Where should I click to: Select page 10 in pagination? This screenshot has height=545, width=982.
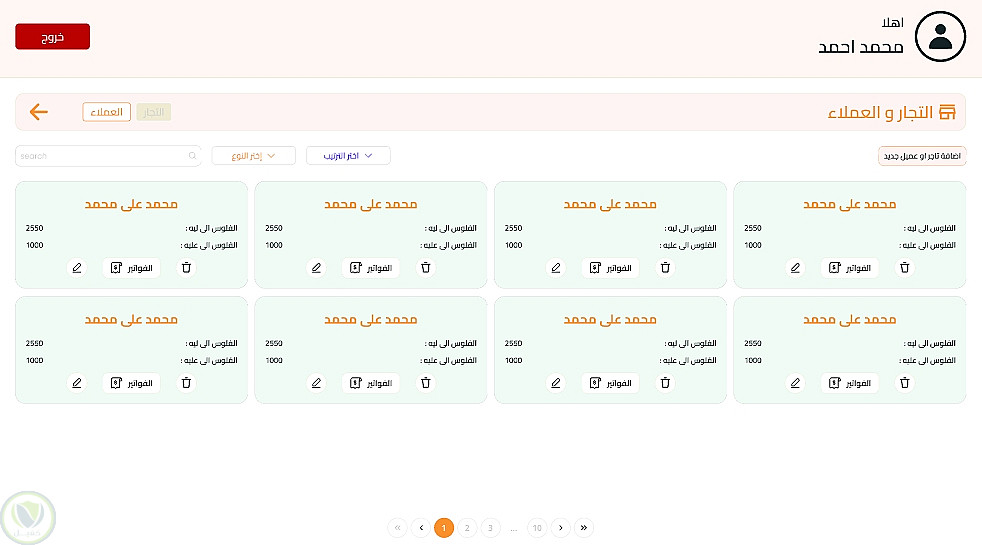[537, 528]
